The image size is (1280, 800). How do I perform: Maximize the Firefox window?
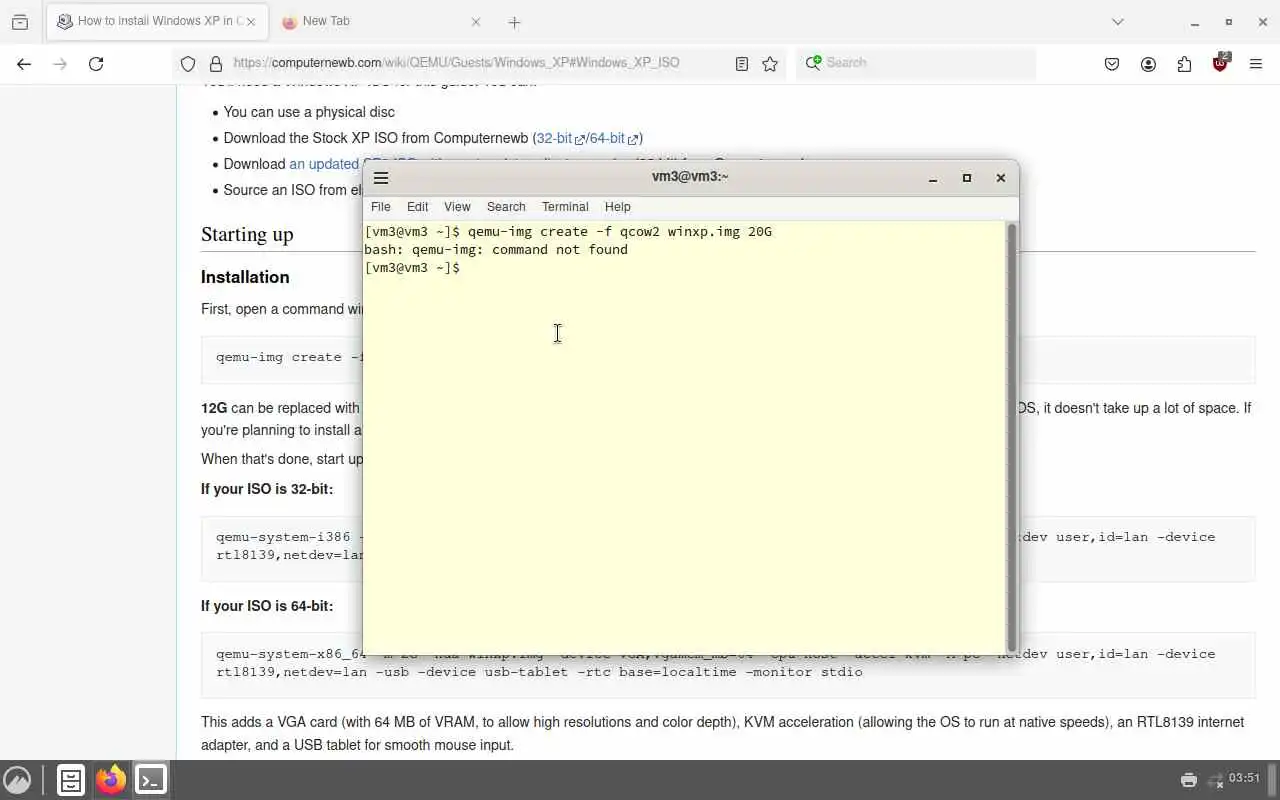(1229, 22)
